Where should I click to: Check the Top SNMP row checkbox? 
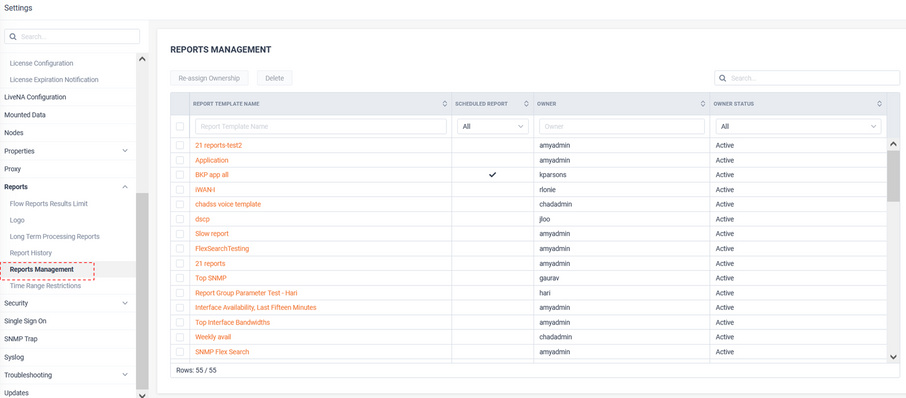[x=180, y=278]
